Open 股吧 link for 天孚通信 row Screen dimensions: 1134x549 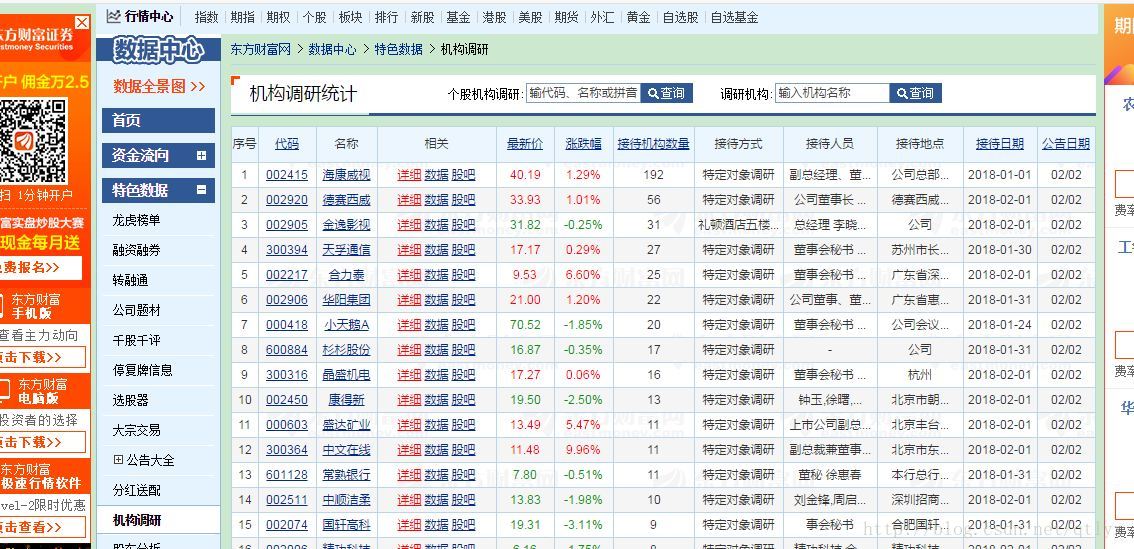[x=464, y=250]
